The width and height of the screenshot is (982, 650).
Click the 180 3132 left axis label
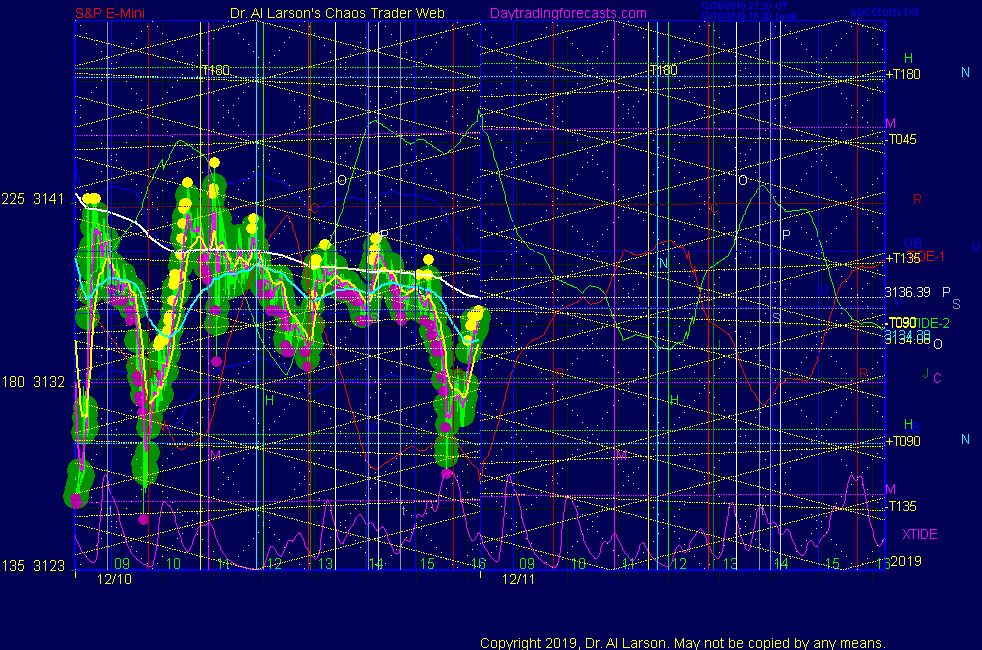pyautogui.click(x=33, y=382)
